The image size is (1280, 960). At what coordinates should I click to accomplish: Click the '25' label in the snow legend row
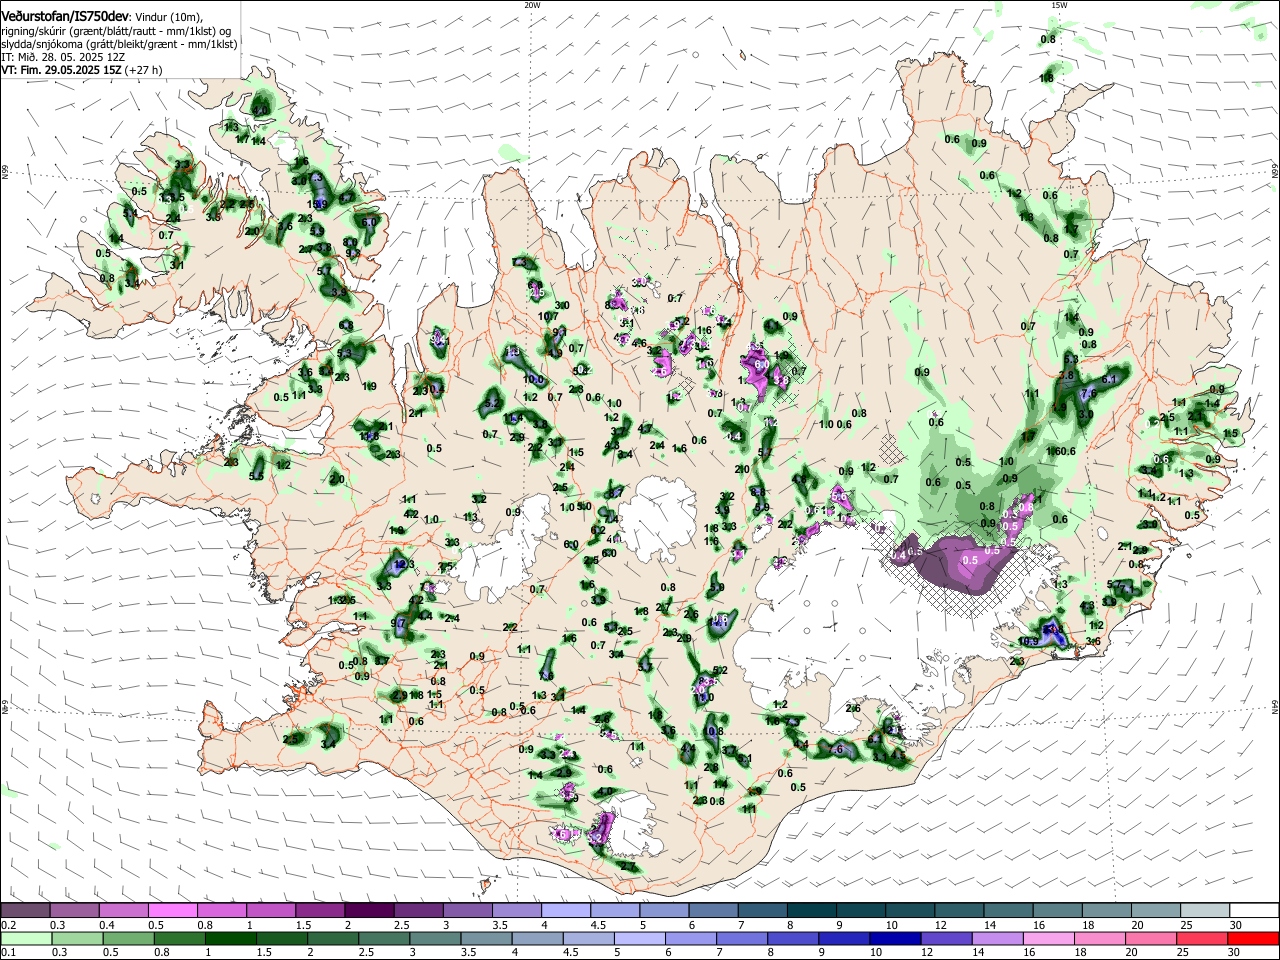coord(1186,925)
